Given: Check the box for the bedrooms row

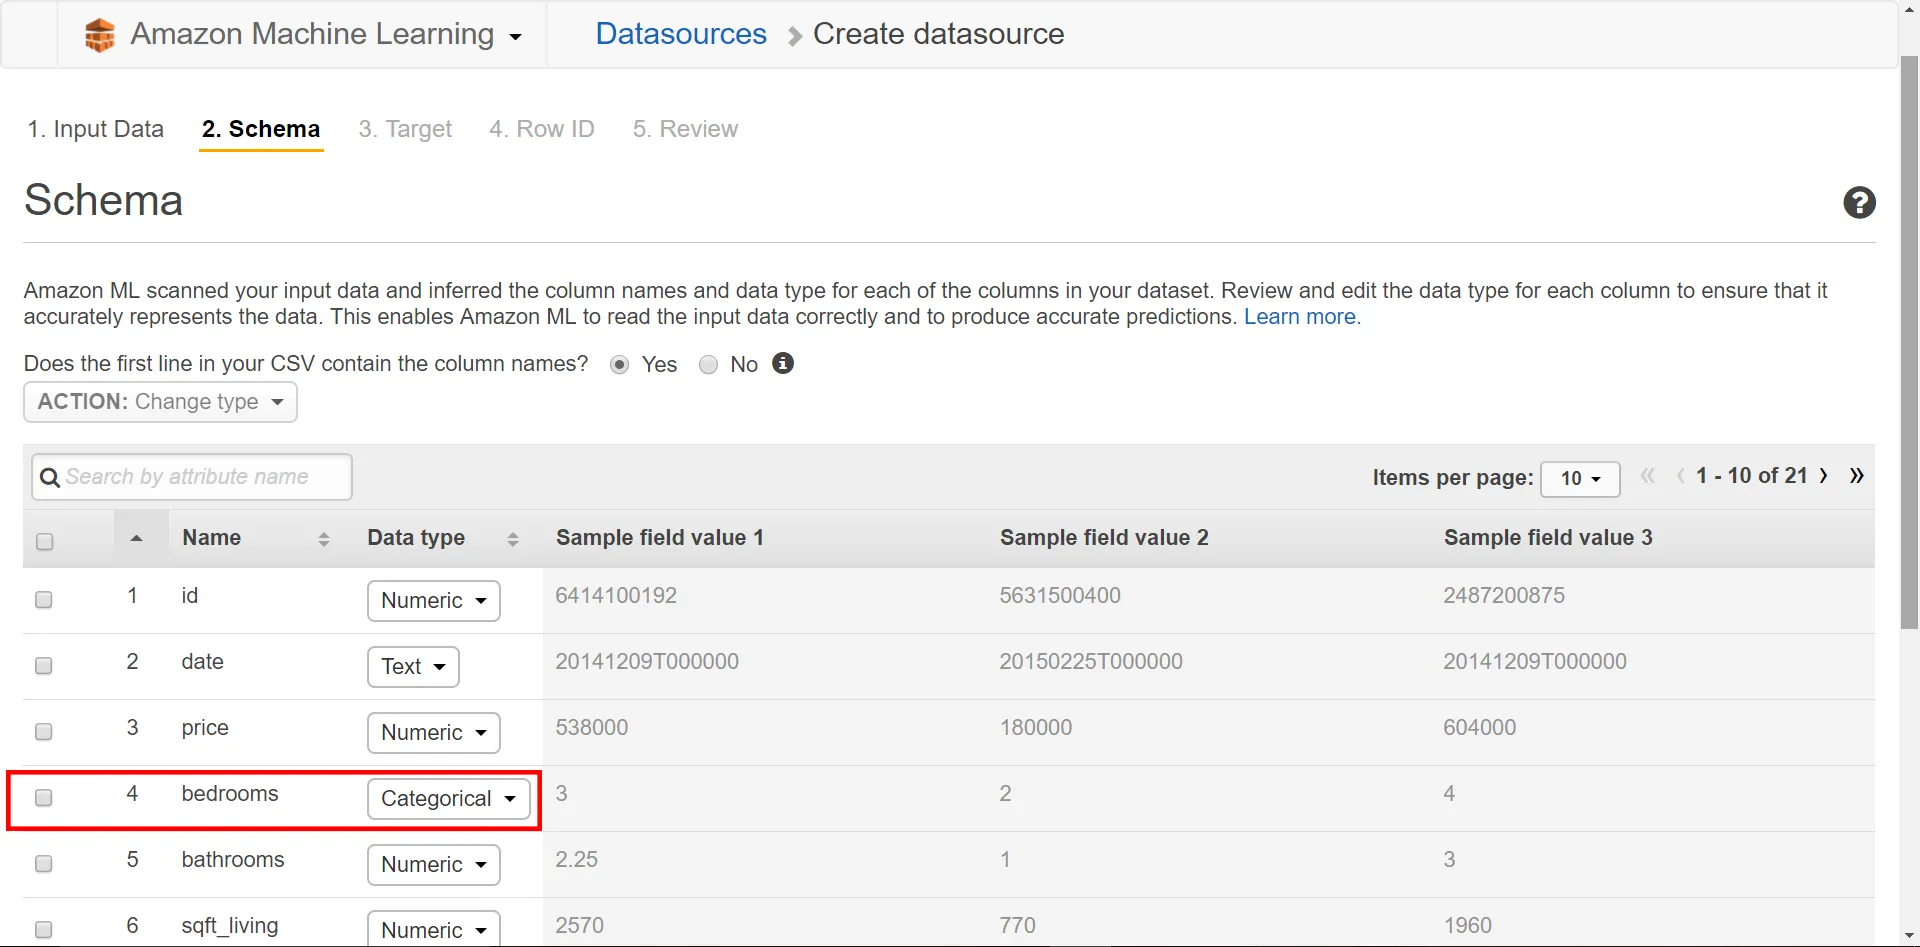Looking at the screenshot, I should click(x=44, y=797).
